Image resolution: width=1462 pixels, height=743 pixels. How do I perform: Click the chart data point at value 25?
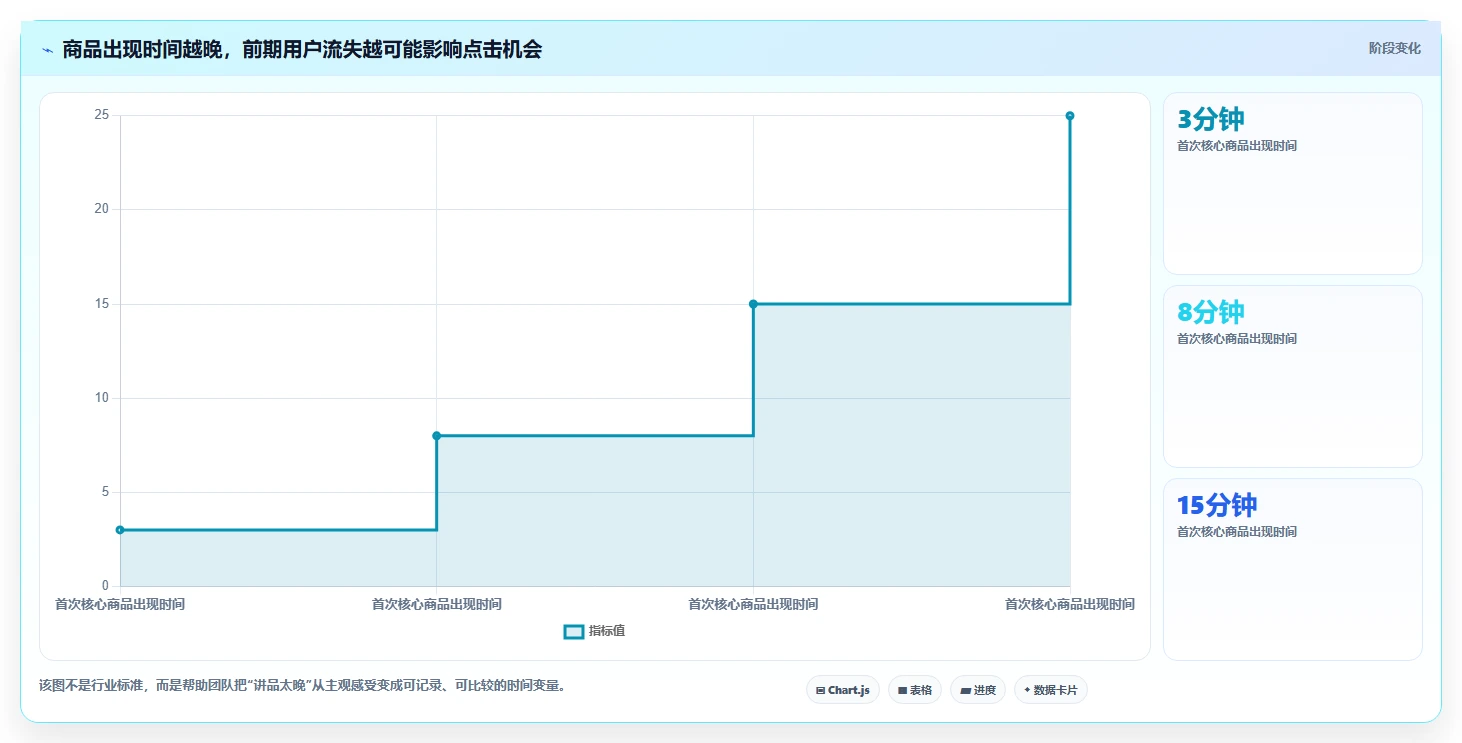click(x=1070, y=116)
